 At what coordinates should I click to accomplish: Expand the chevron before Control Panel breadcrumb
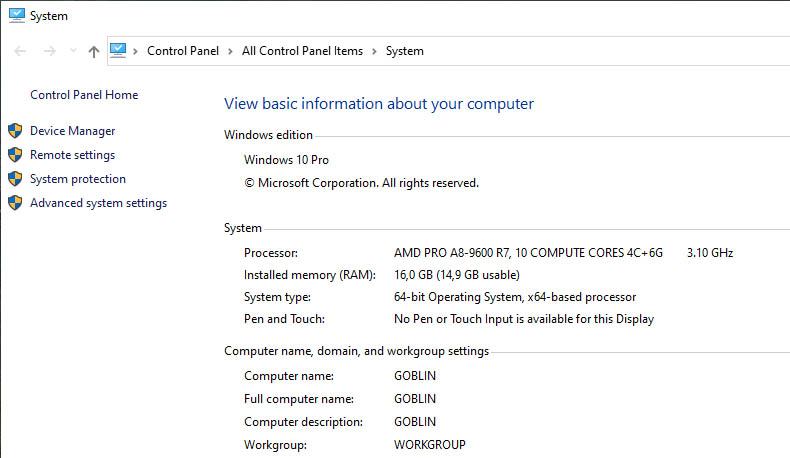(x=136, y=51)
